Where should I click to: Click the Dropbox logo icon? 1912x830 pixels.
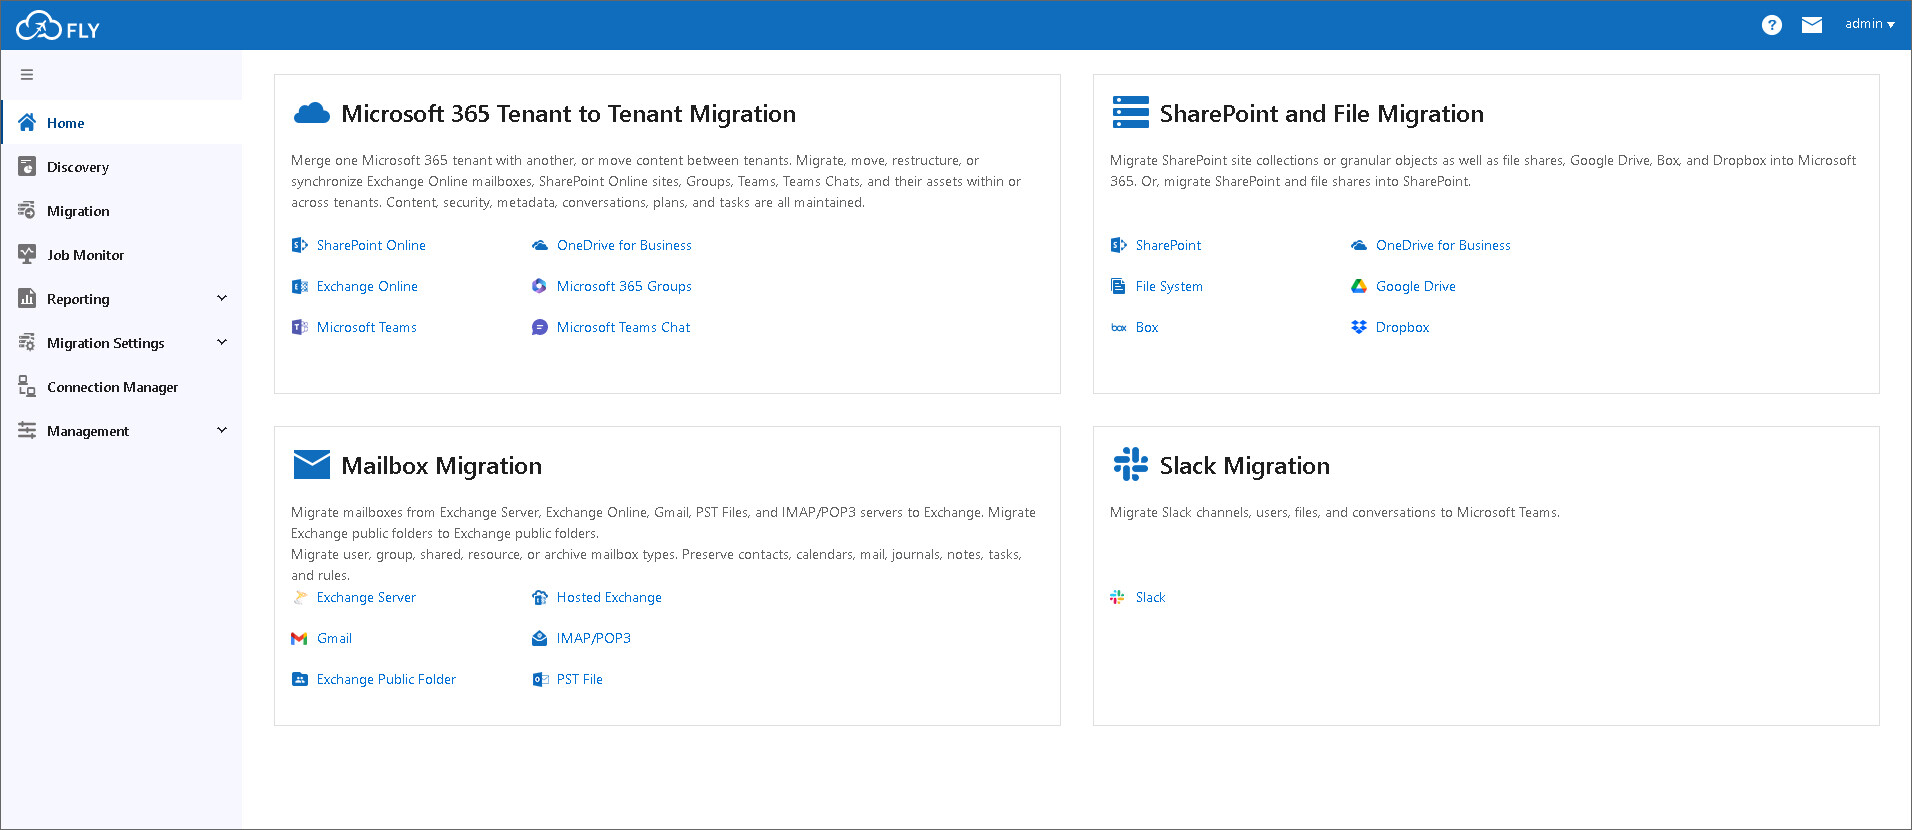(1359, 327)
